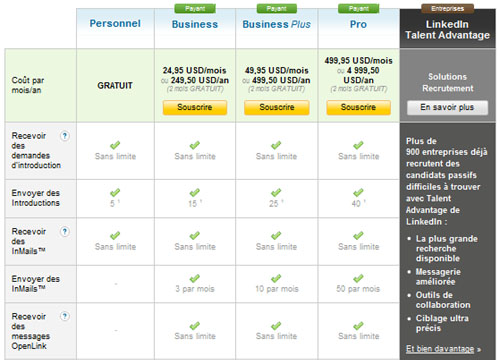Subscribe to the Business plan with Souscrire
Image resolution: width=500 pixels, height=360 pixels.
pos(195,107)
